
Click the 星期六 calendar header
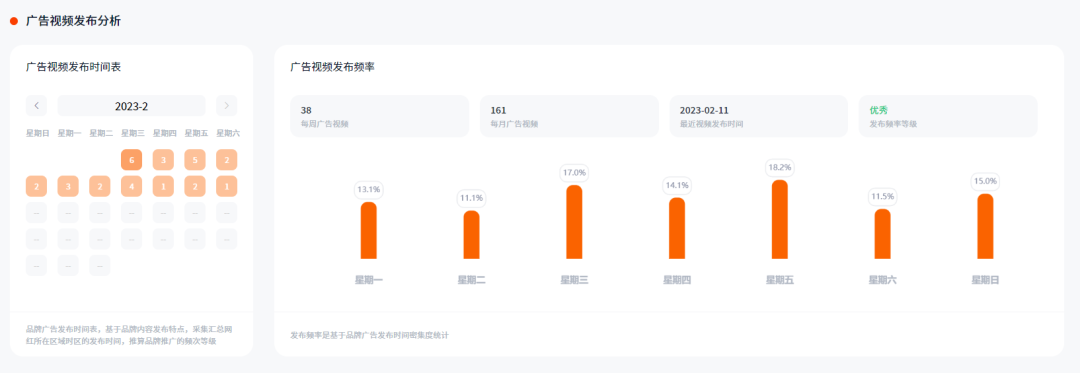pos(227,133)
